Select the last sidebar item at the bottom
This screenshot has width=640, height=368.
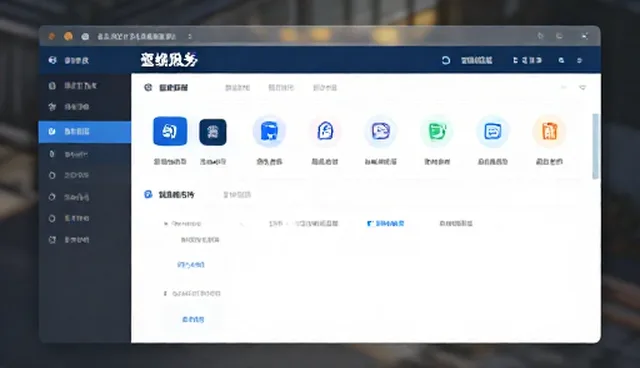click(x=84, y=240)
